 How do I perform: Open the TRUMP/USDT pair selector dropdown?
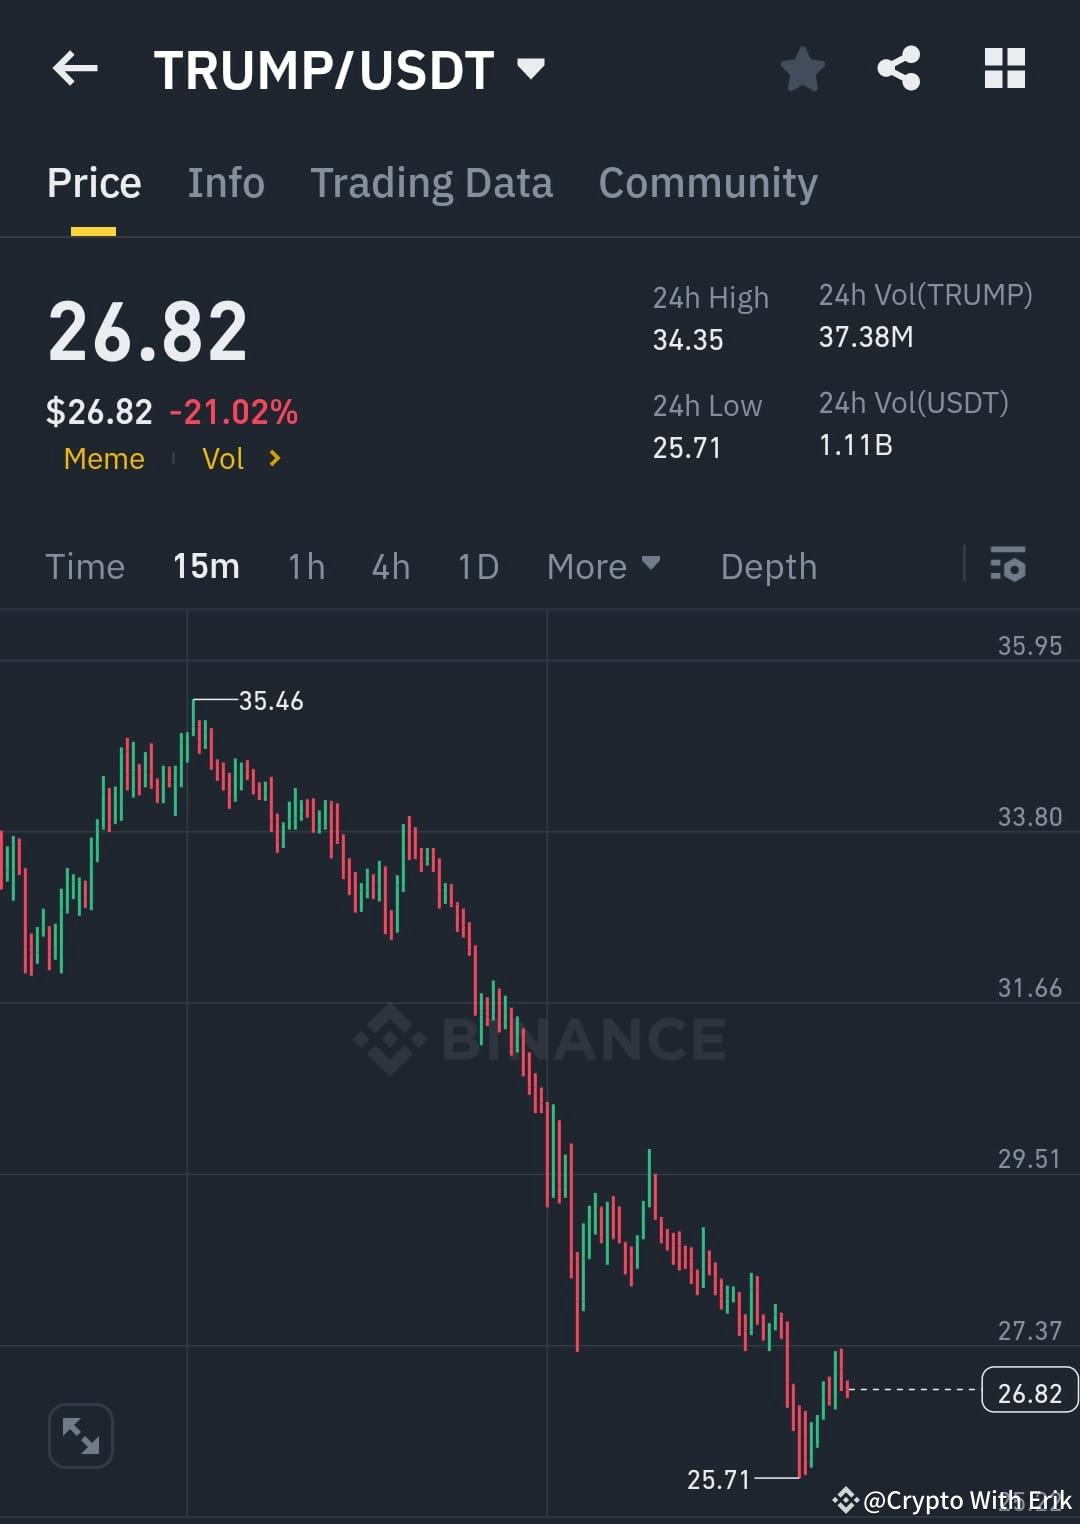[x=531, y=68]
